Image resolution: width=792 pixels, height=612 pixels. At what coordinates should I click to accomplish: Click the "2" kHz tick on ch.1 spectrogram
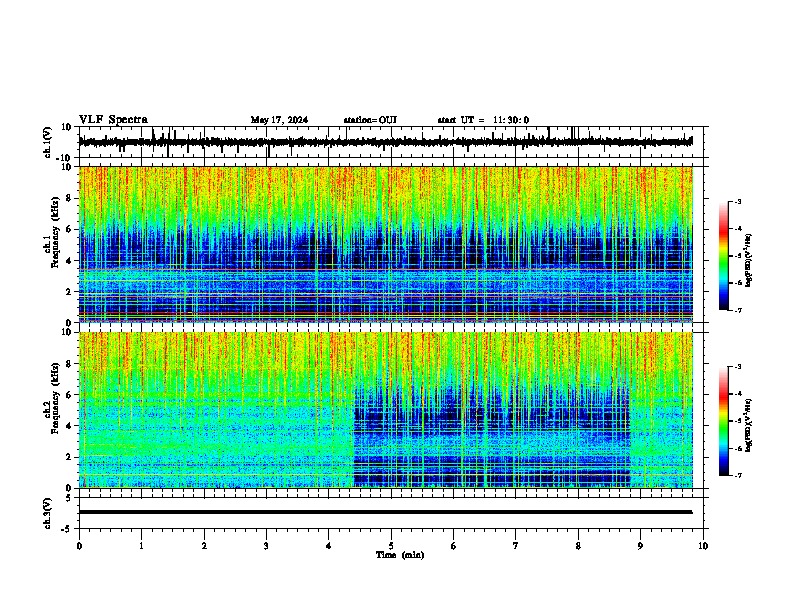(x=69, y=291)
